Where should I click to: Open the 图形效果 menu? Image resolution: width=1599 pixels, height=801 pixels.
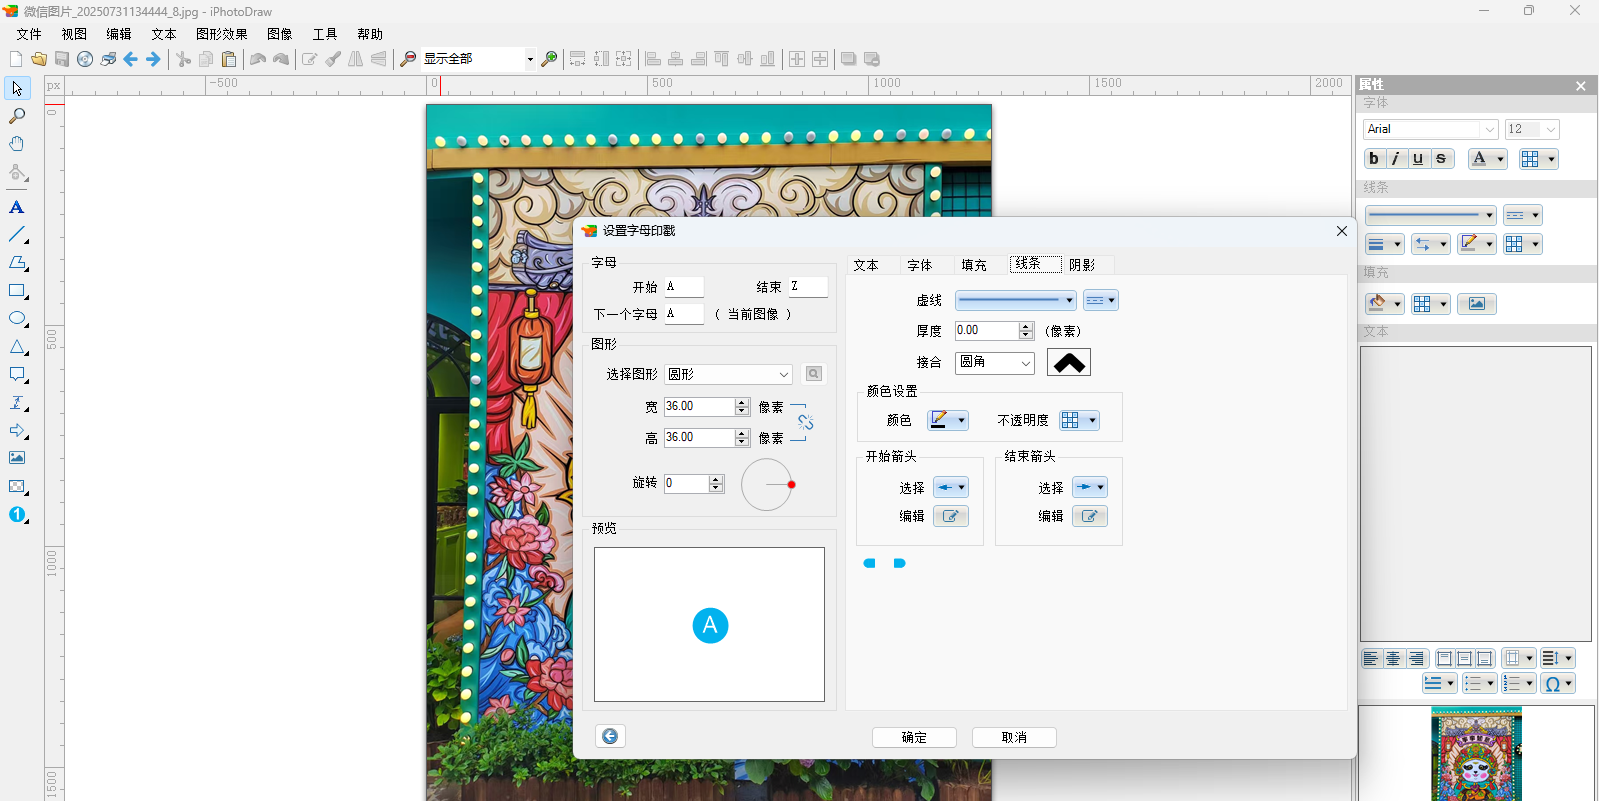[x=221, y=34]
